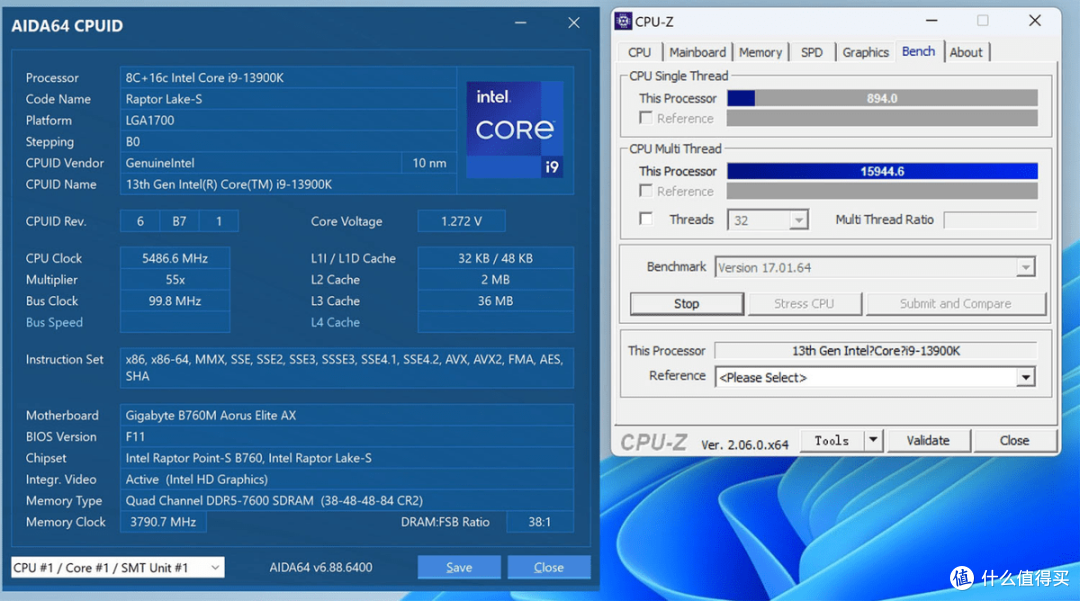Click the Save button in AIDA64
The width and height of the screenshot is (1080, 601).
pos(459,567)
